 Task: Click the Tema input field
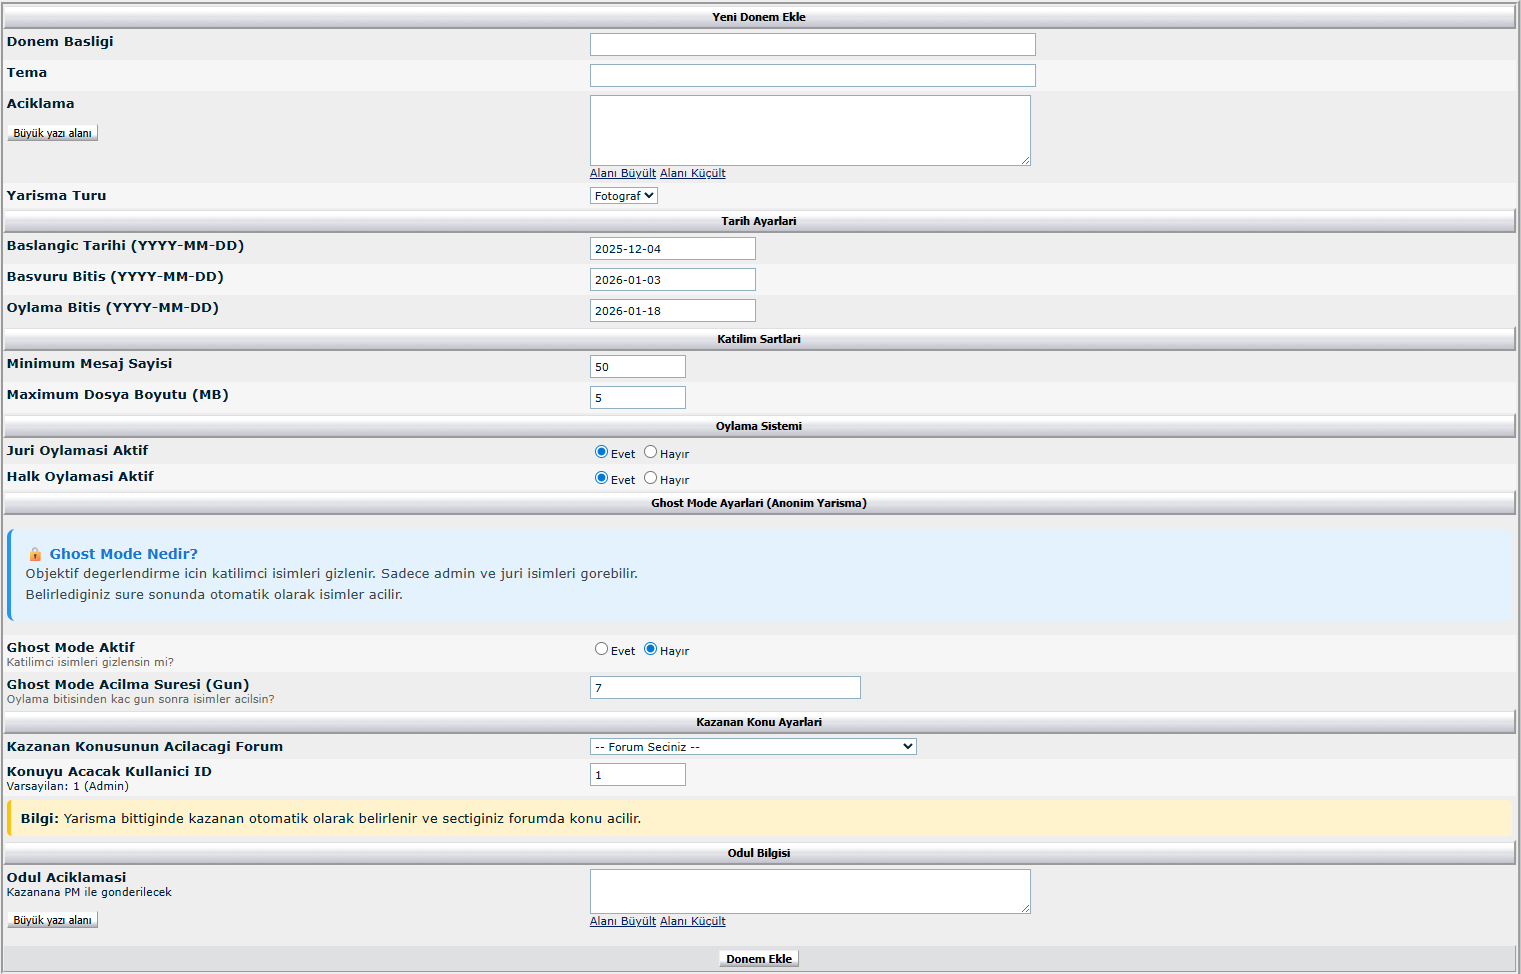pos(812,75)
